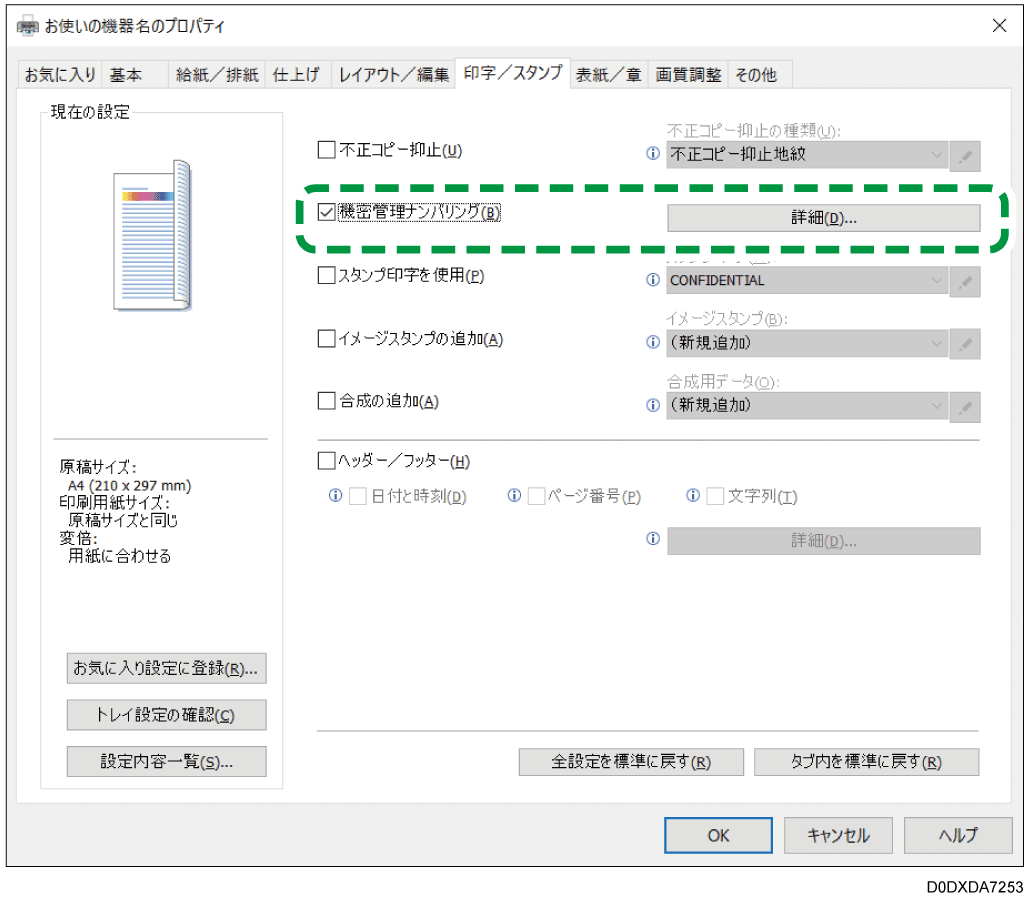Click the 全設定を標準に戻す button
1028x900 pixels.
coord(630,761)
